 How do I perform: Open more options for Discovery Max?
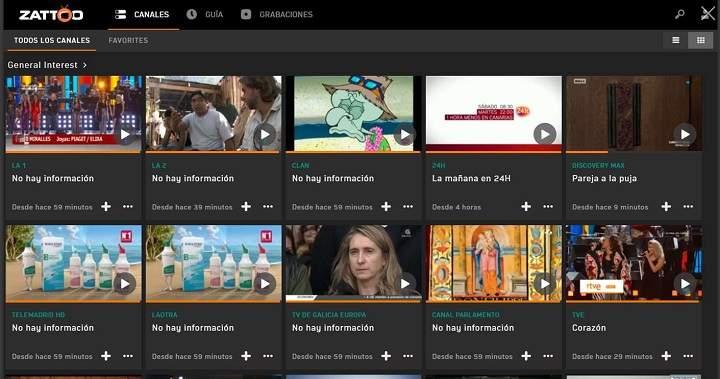tap(688, 207)
